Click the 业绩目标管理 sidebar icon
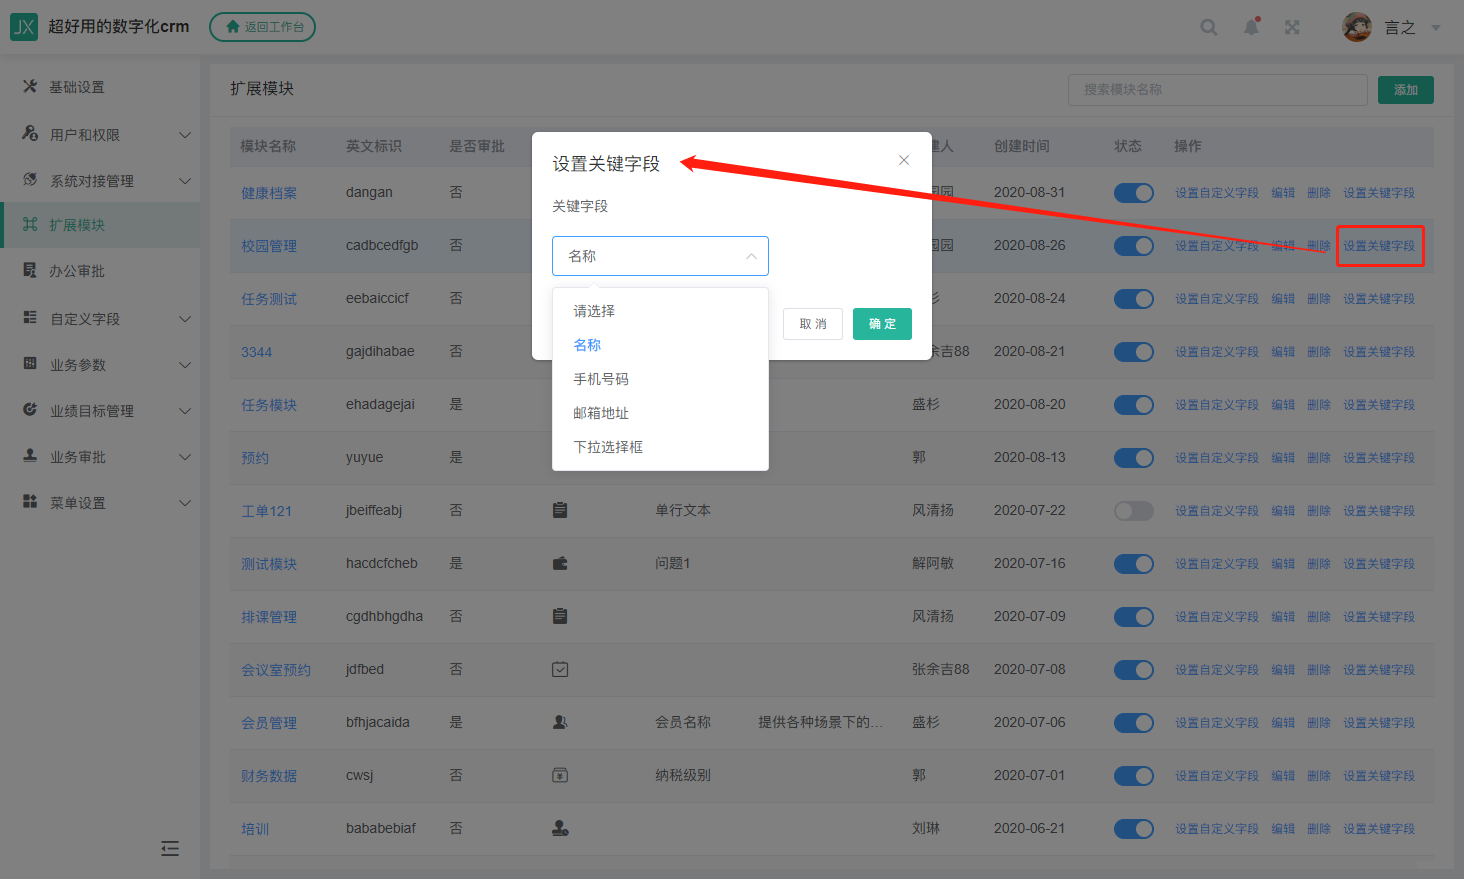Image resolution: width=1464 pixels, height=879 pixels. coord(30,409)
